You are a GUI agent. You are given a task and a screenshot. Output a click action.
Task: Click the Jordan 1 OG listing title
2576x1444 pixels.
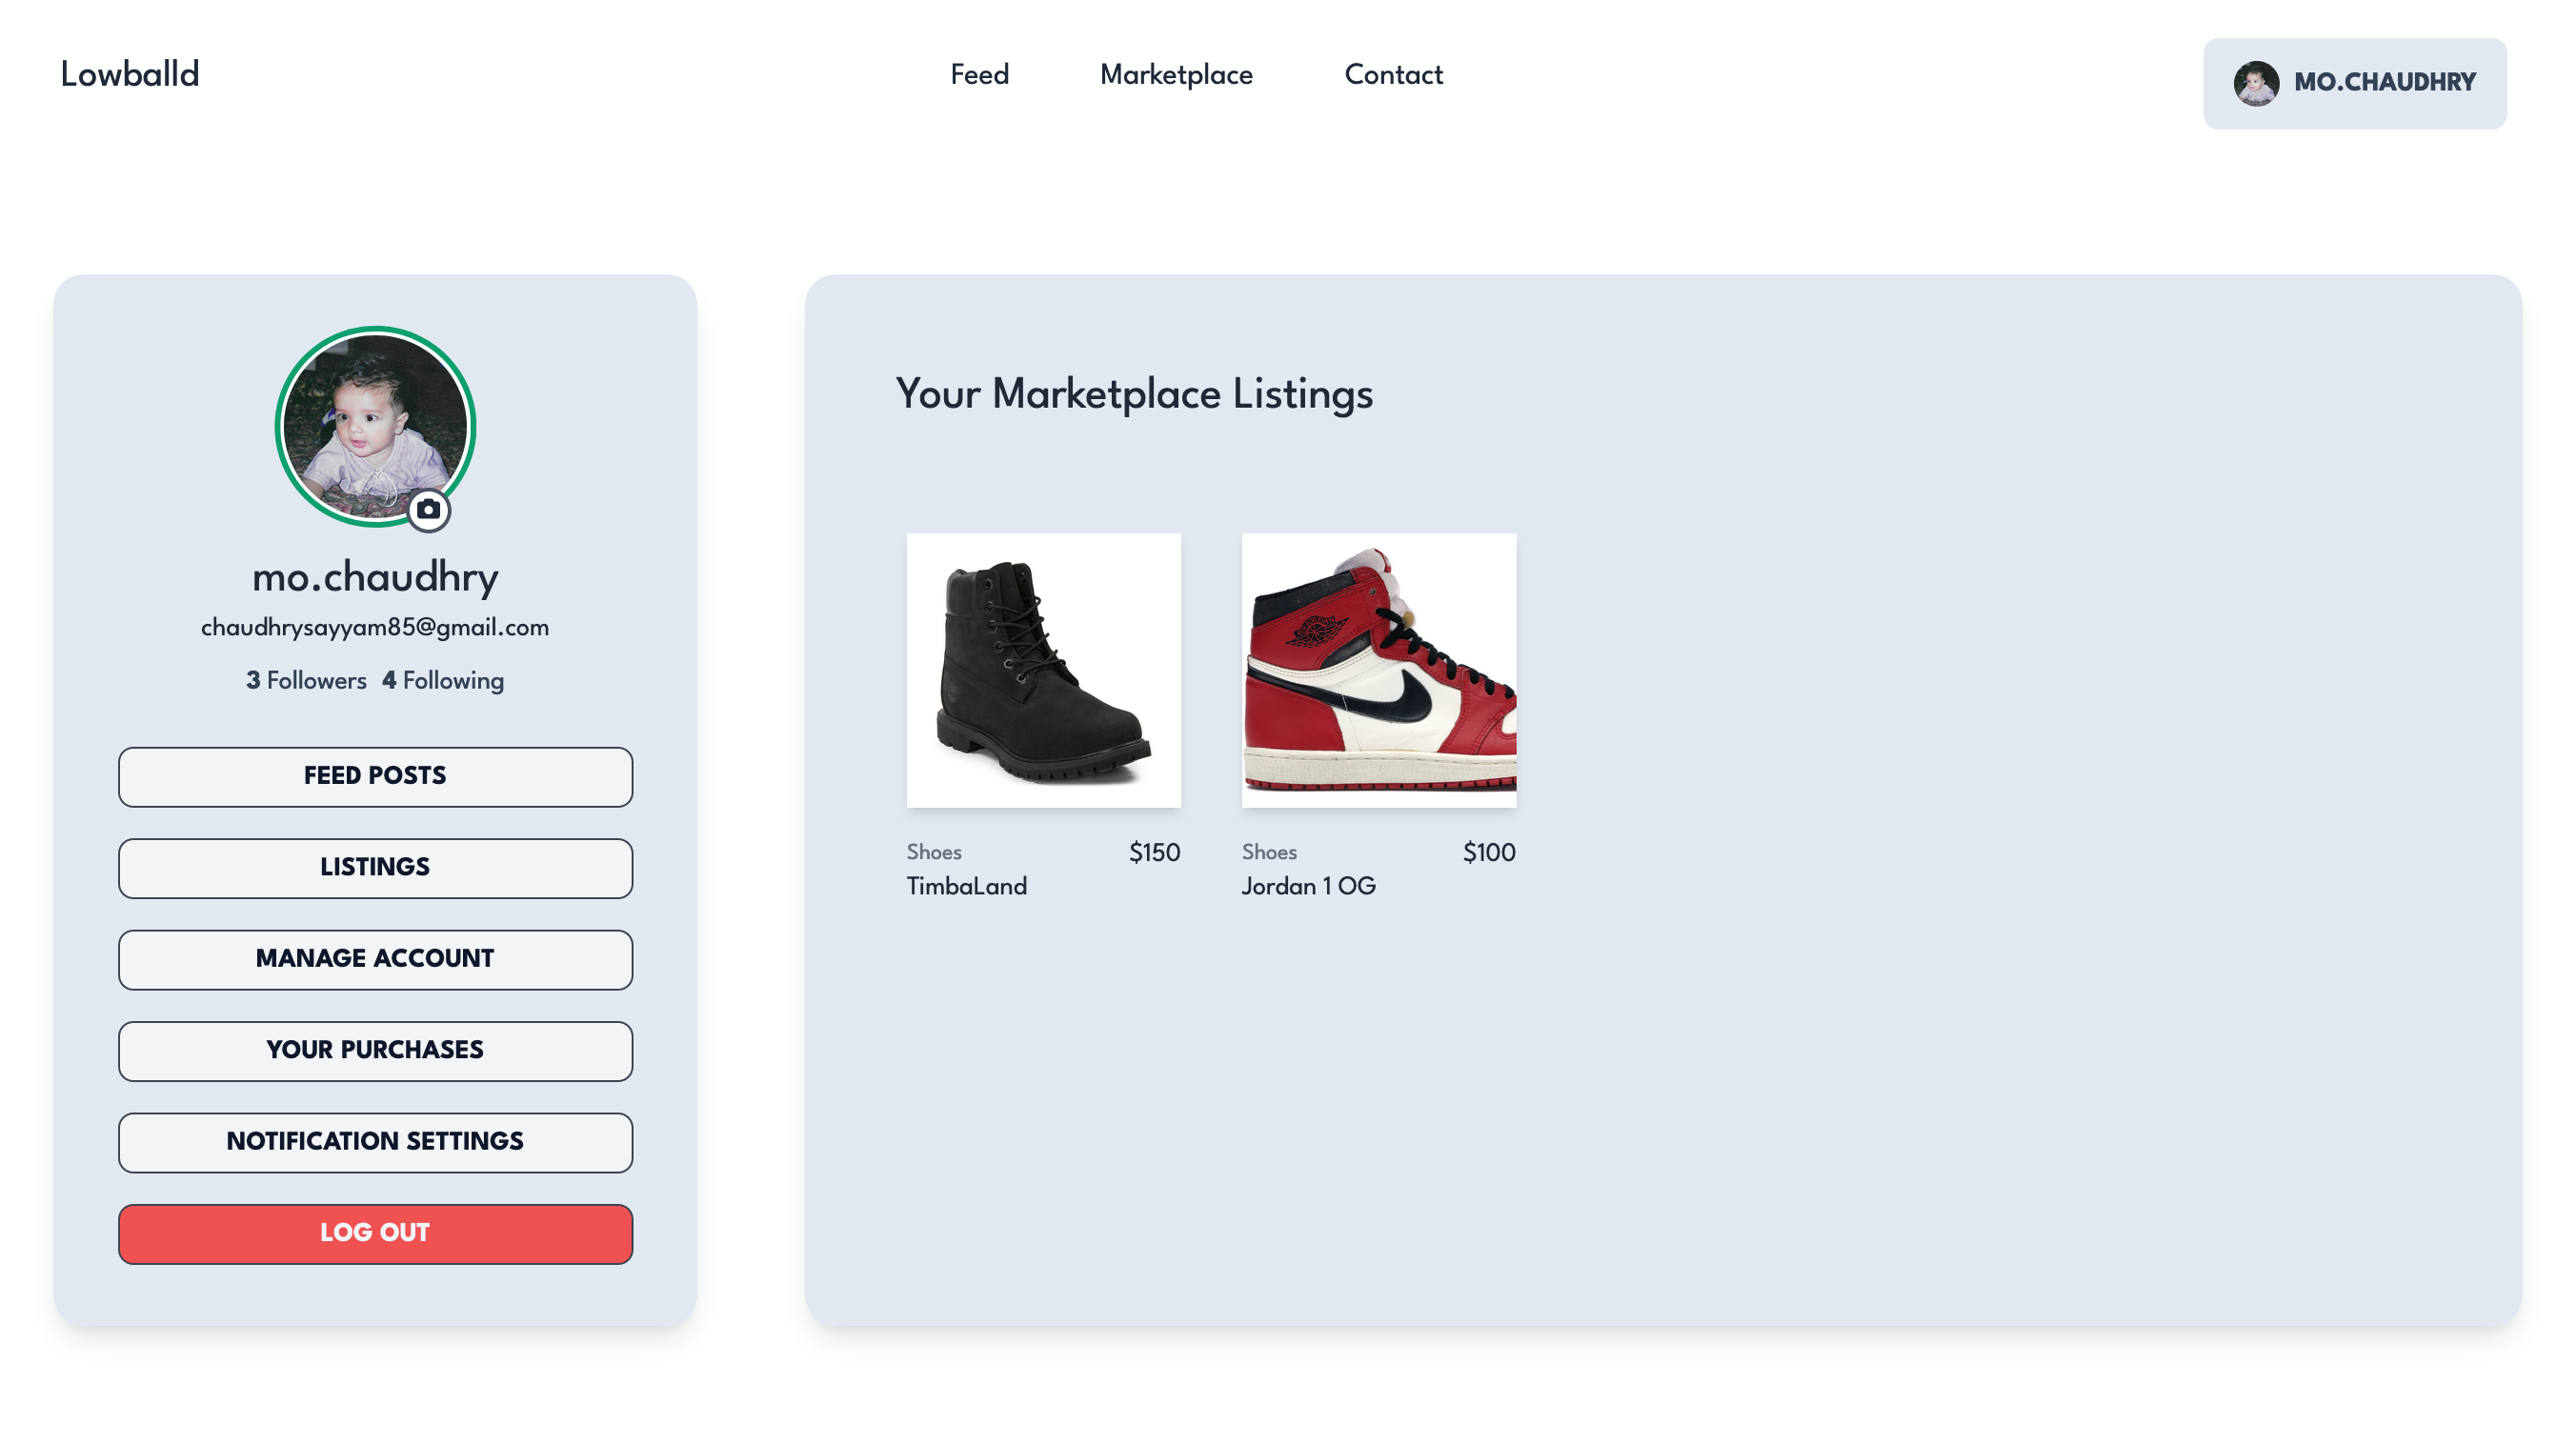point(1308,886)
